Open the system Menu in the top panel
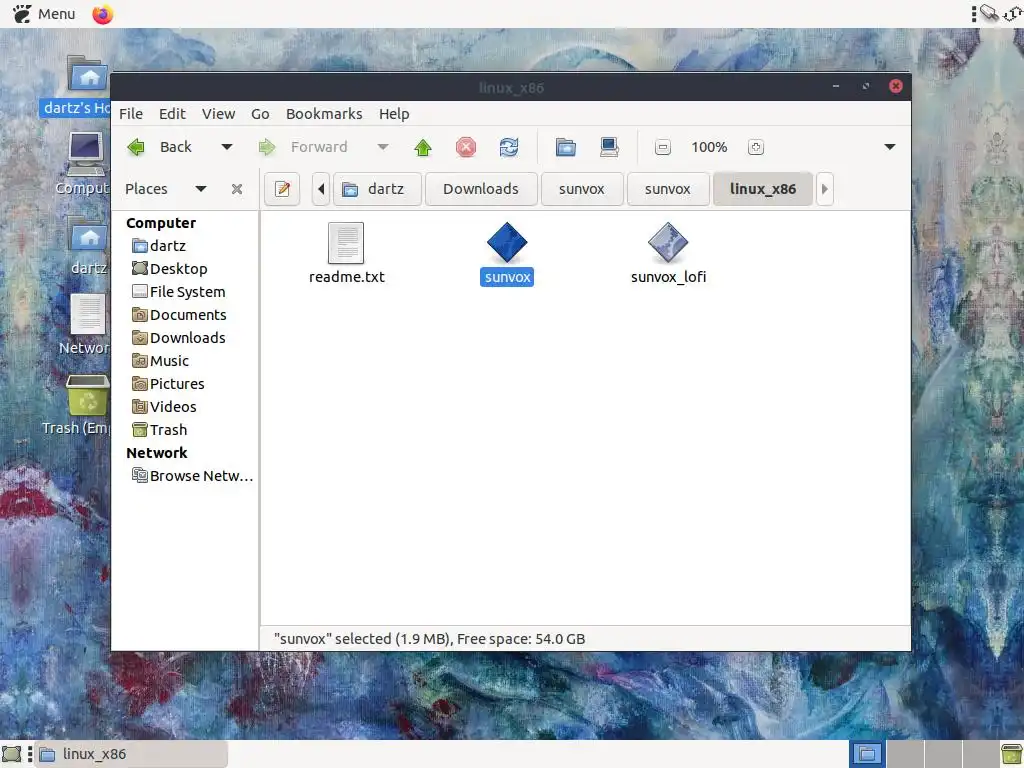Screen dimensions: 1024x768 [x=44, y=14]
